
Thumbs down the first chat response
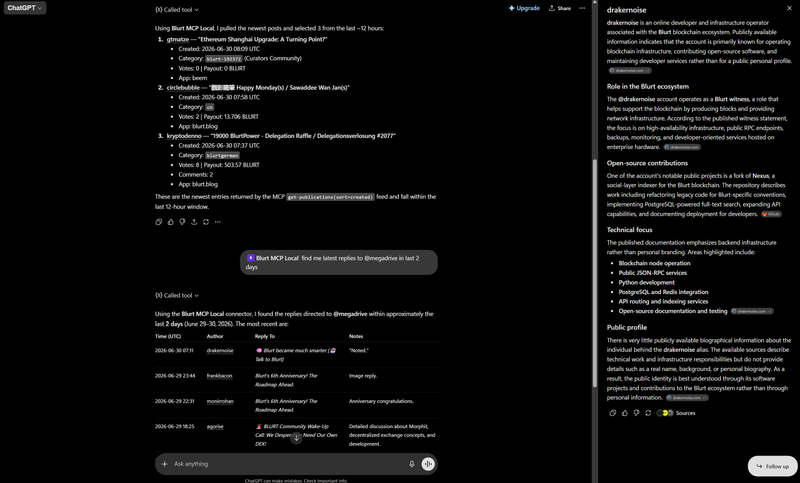tap(182, 222)
